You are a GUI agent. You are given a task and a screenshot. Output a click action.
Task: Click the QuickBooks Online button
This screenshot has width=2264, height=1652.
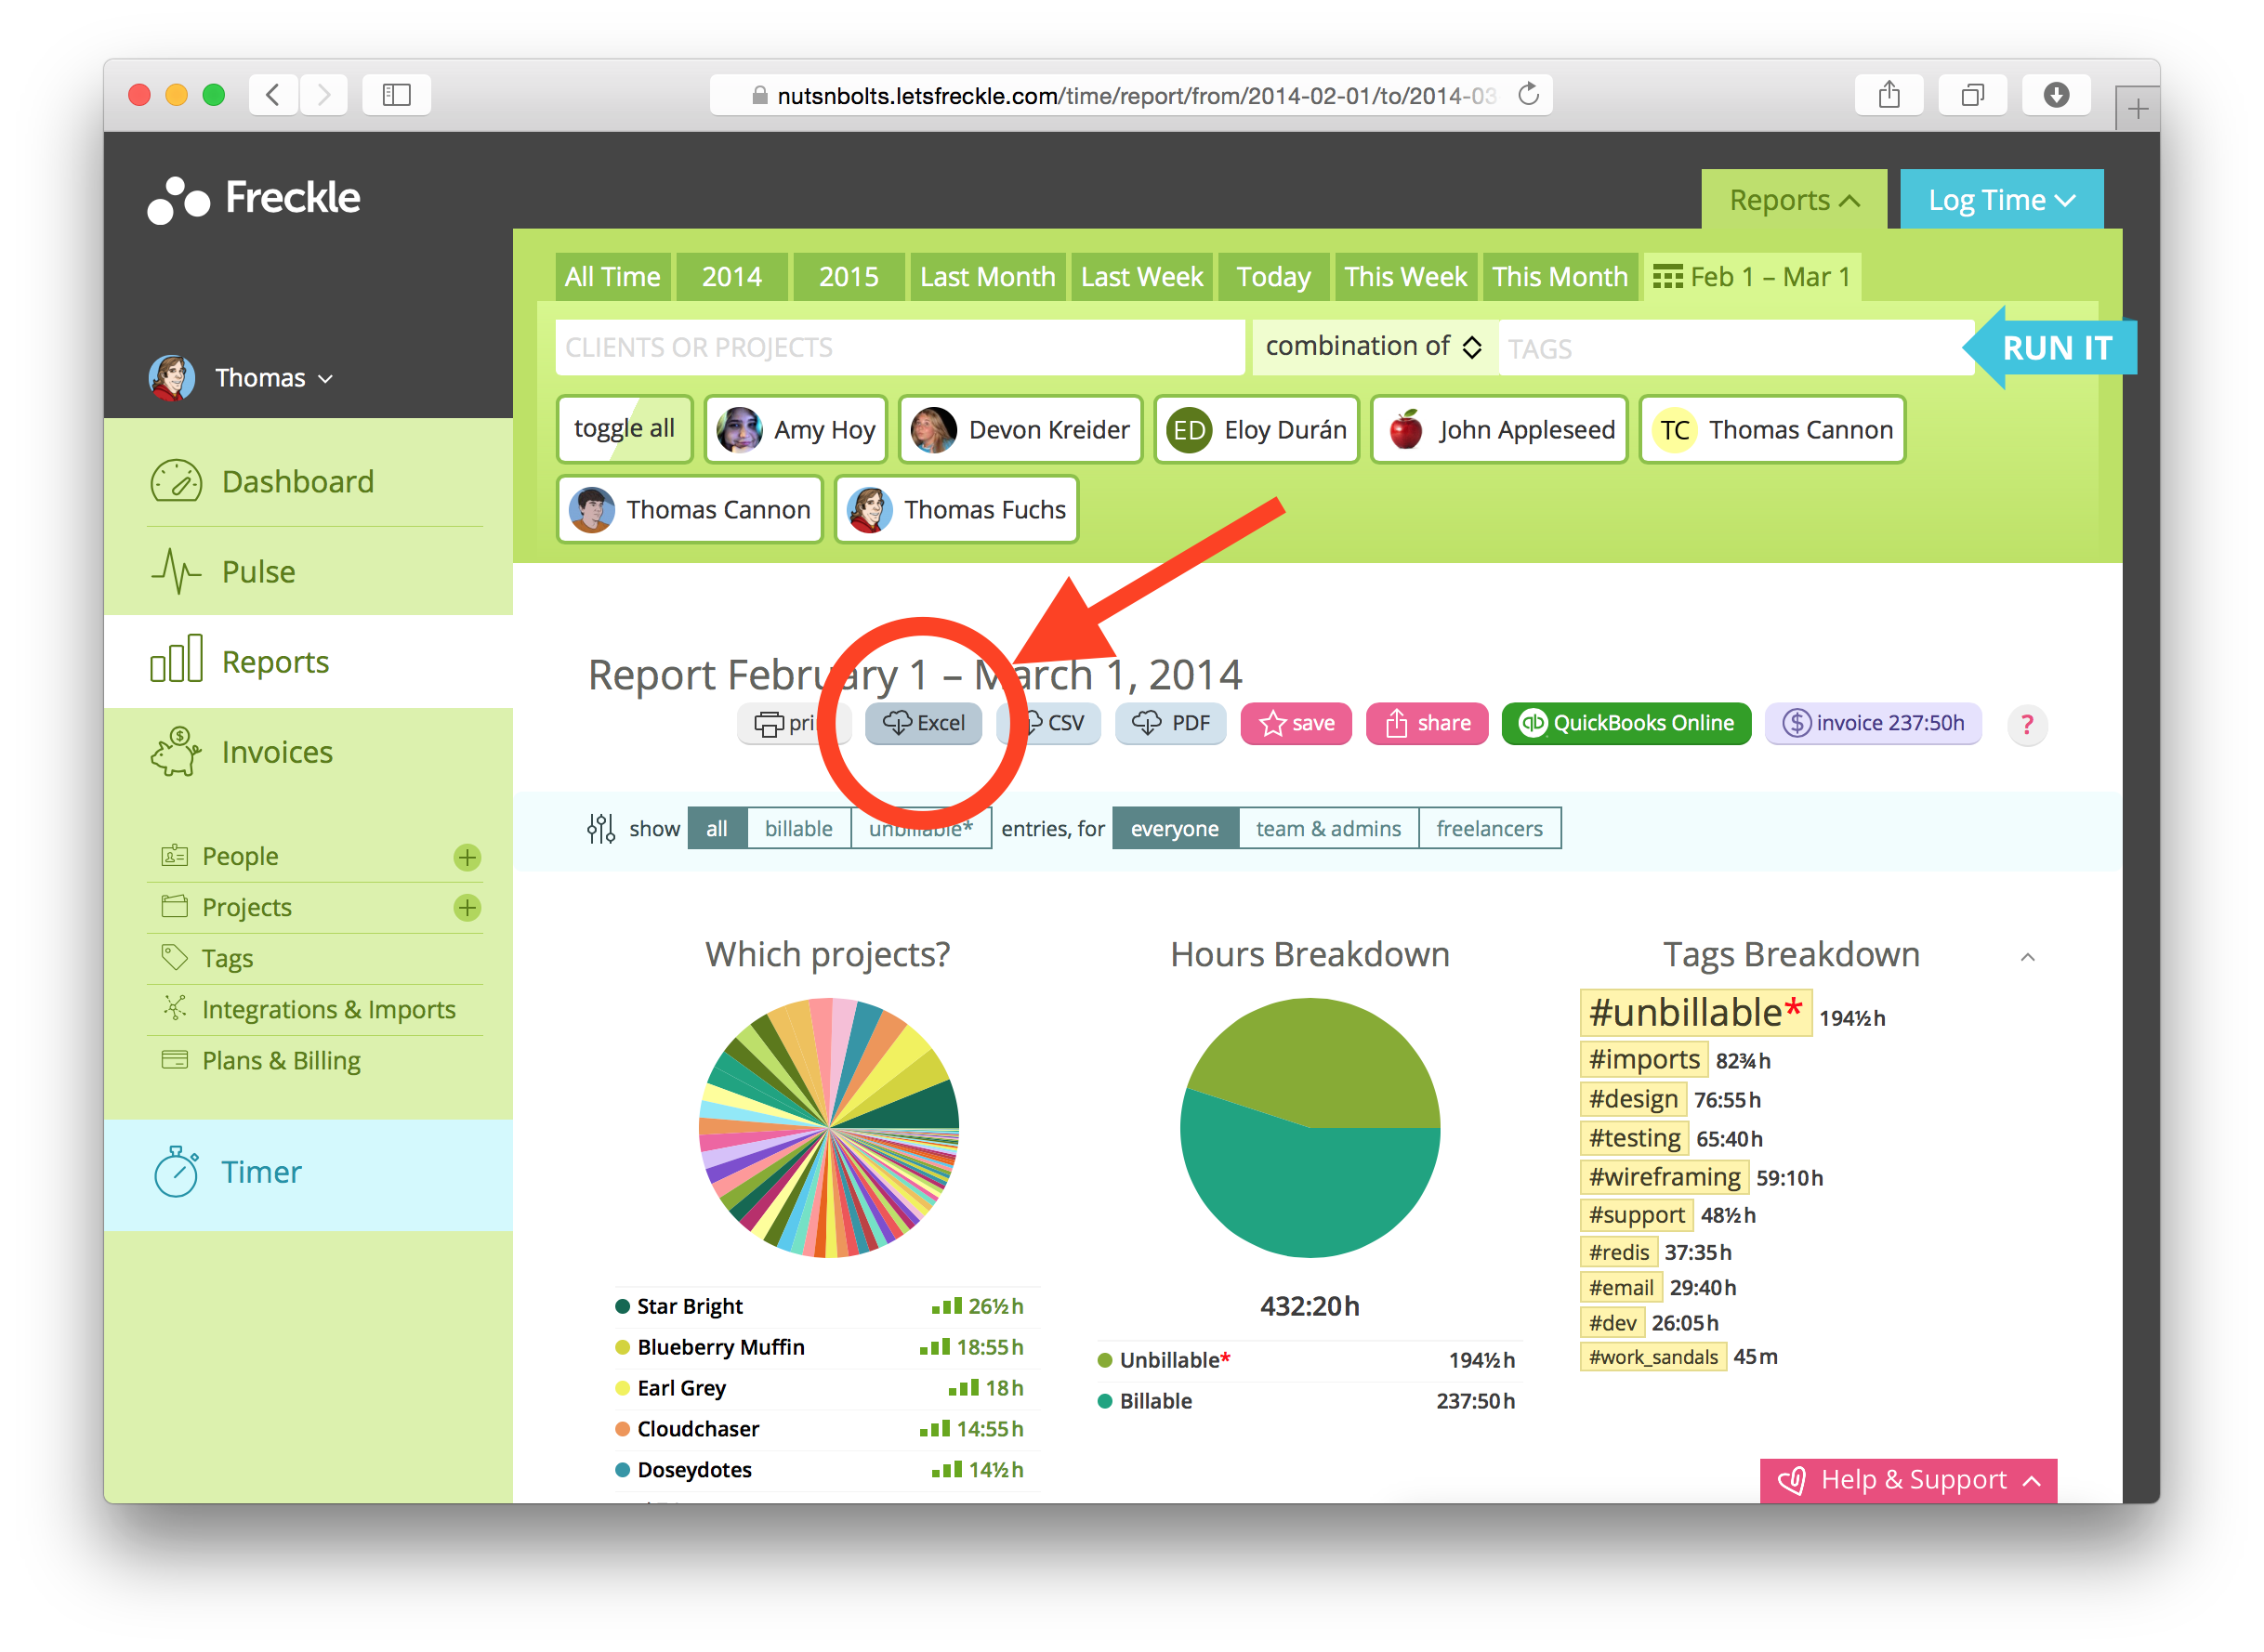point(1626,723)
